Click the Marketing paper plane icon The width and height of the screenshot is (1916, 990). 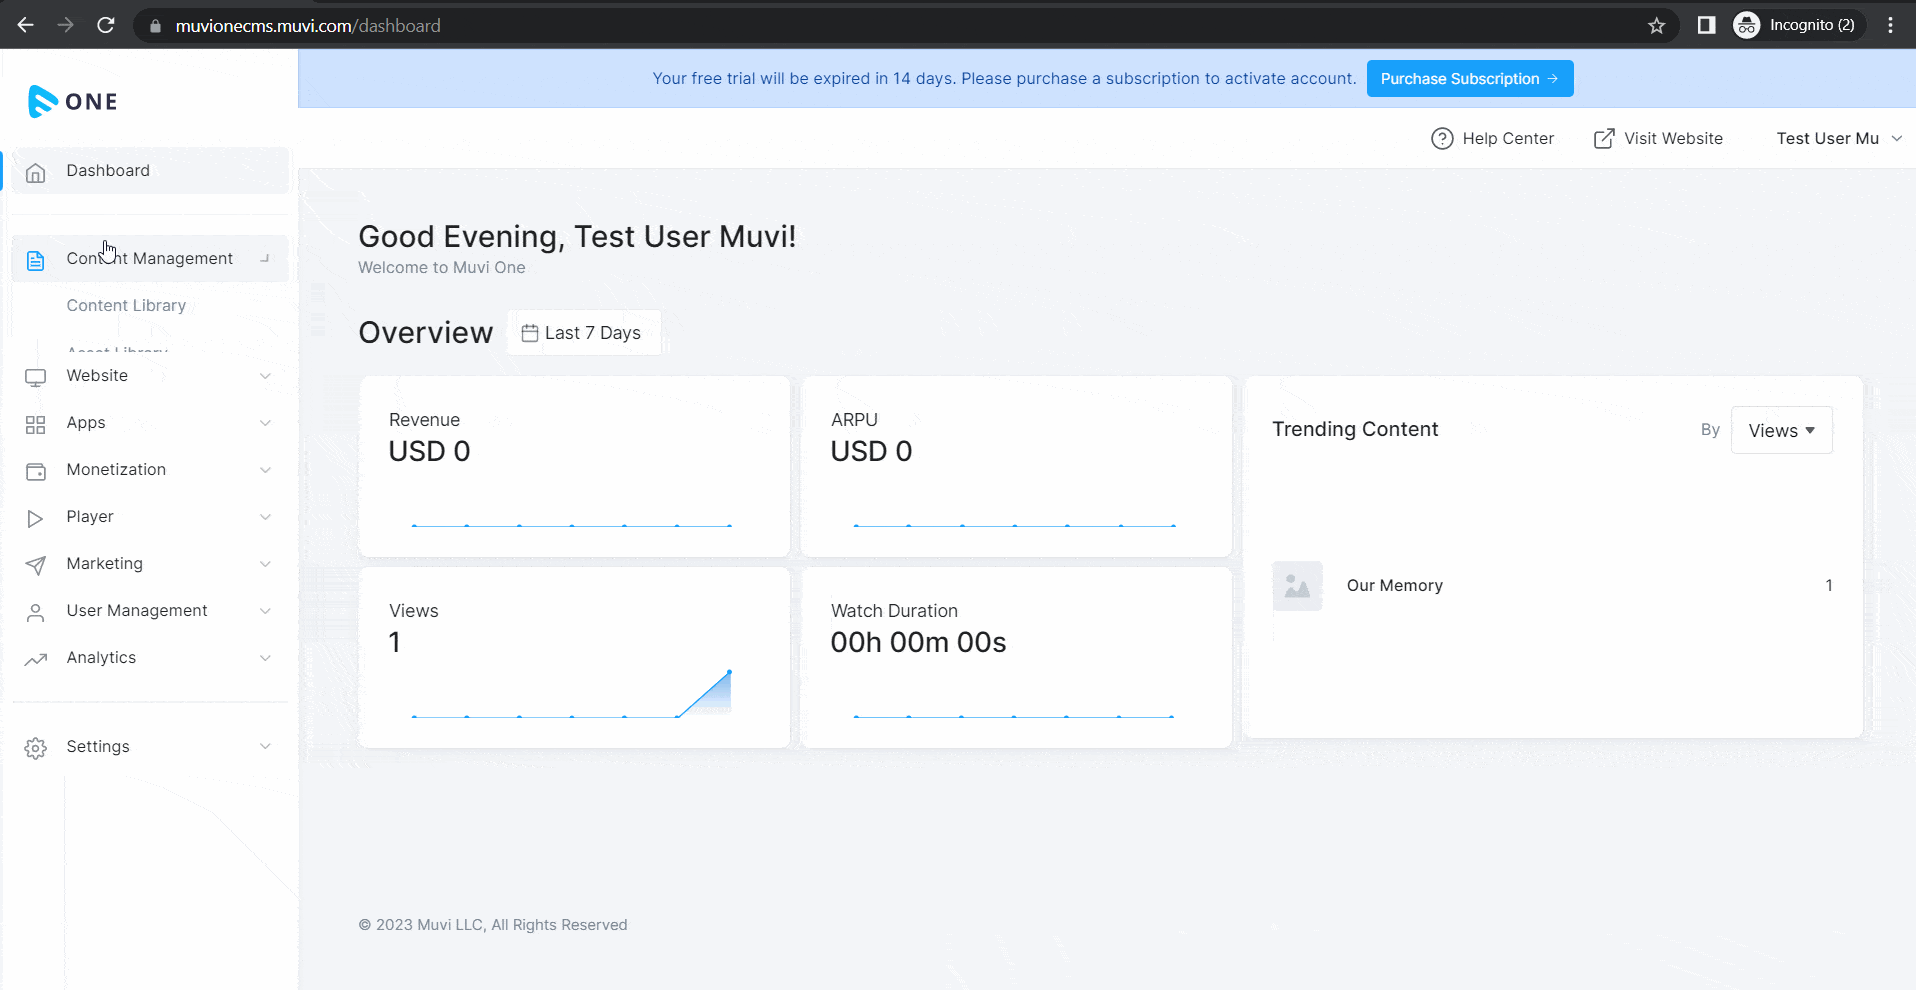click(36, 565)
